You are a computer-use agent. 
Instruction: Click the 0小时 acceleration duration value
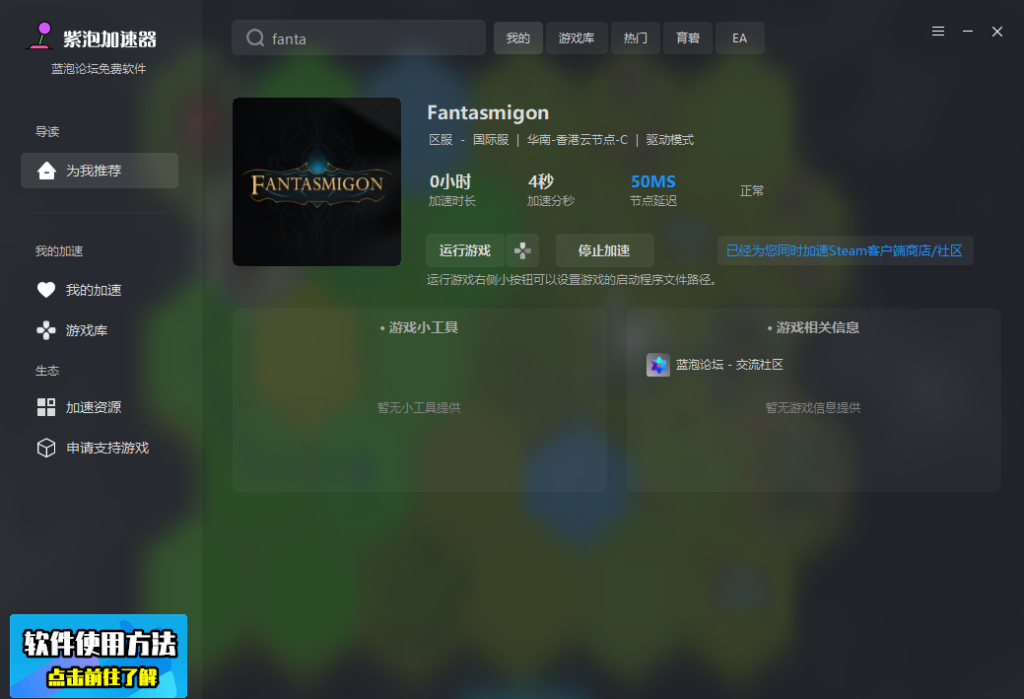450,182
